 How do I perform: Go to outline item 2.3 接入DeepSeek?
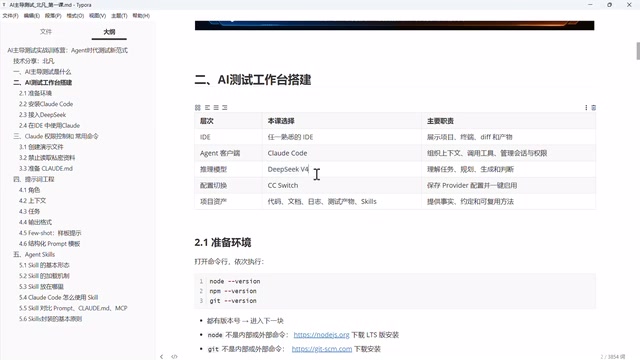pos(42,115)
